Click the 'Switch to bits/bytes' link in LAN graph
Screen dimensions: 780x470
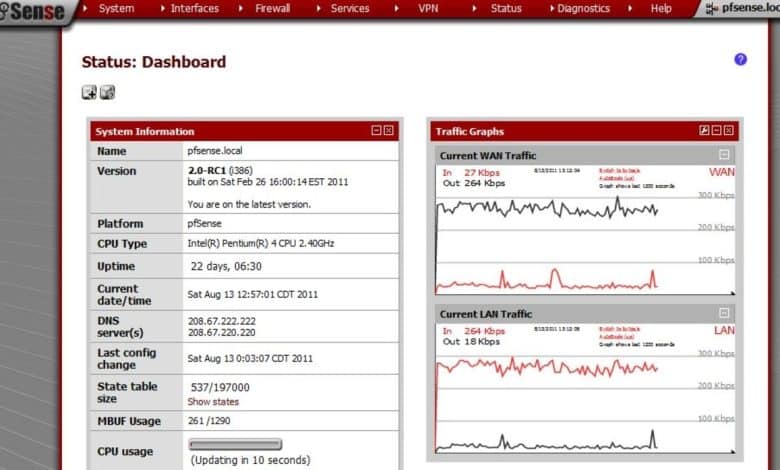619,329
